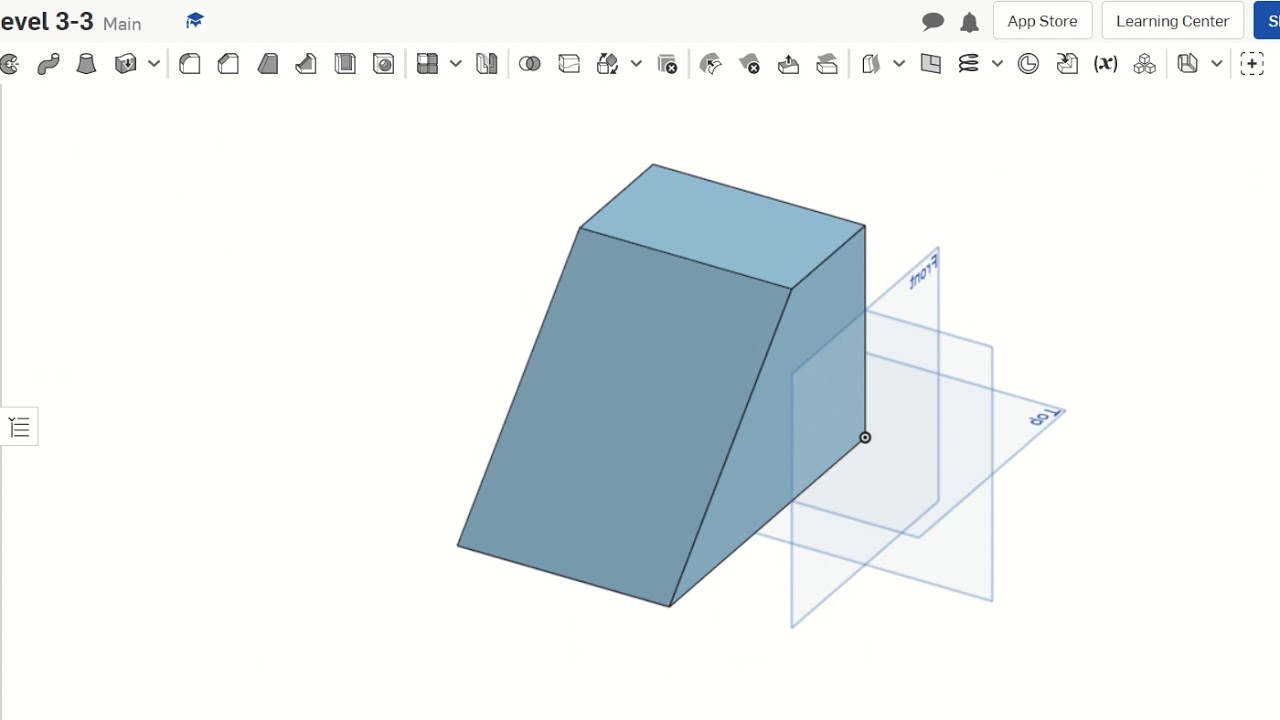This screenshot has height=720, width=1280.
Task: Expand the Helix curve dropdown arrow
Action: [x=997, y=64]
